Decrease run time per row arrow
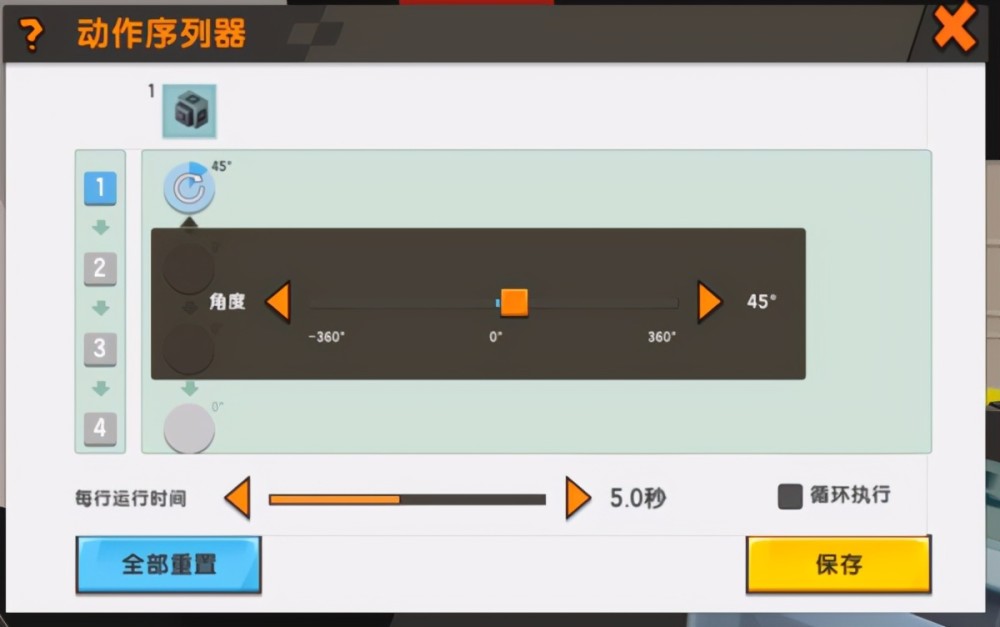Image resolution: width=1000 pixels, height=627 pixels. tap(238, 498)
